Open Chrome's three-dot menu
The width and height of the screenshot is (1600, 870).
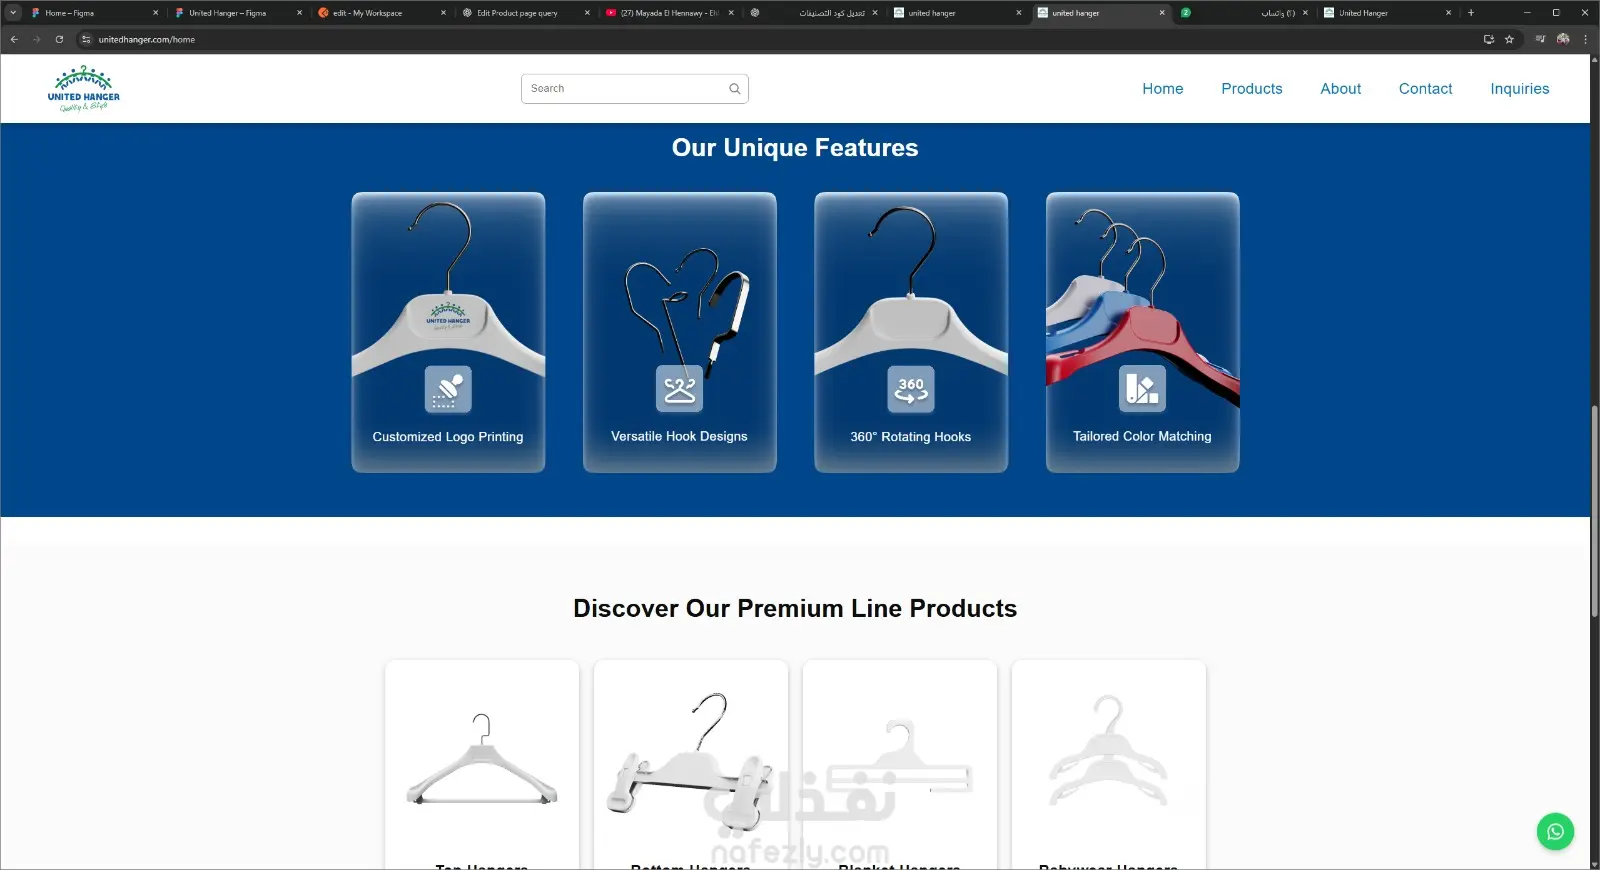pos(1585,40)
